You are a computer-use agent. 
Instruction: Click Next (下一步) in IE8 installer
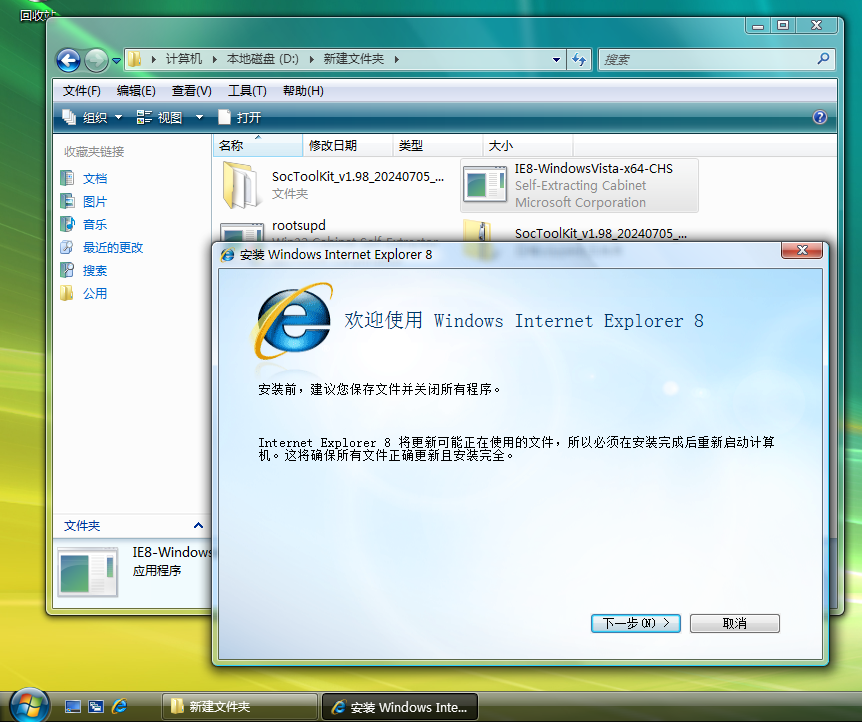pos(636,623)
